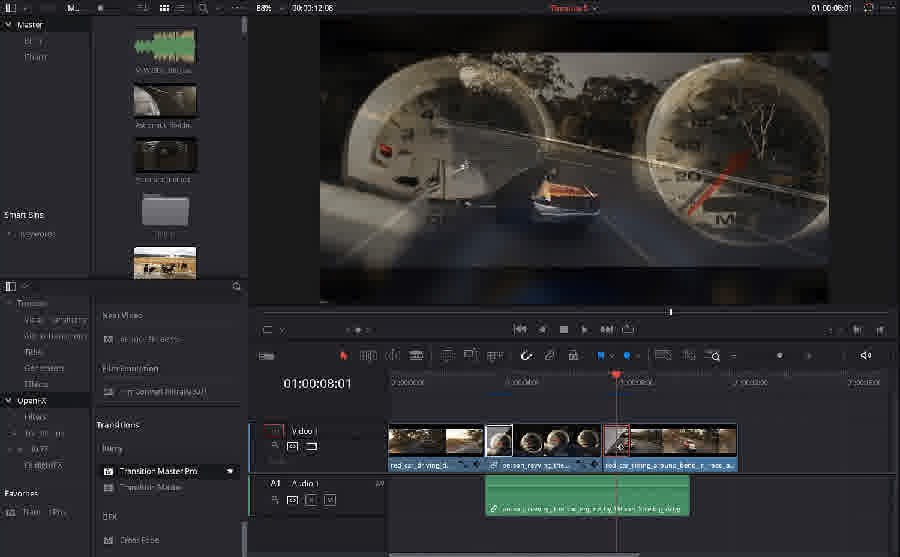900x557 pixels.
Task: Add a blue marker at the playhead
Action: click(x=627, y=356)
